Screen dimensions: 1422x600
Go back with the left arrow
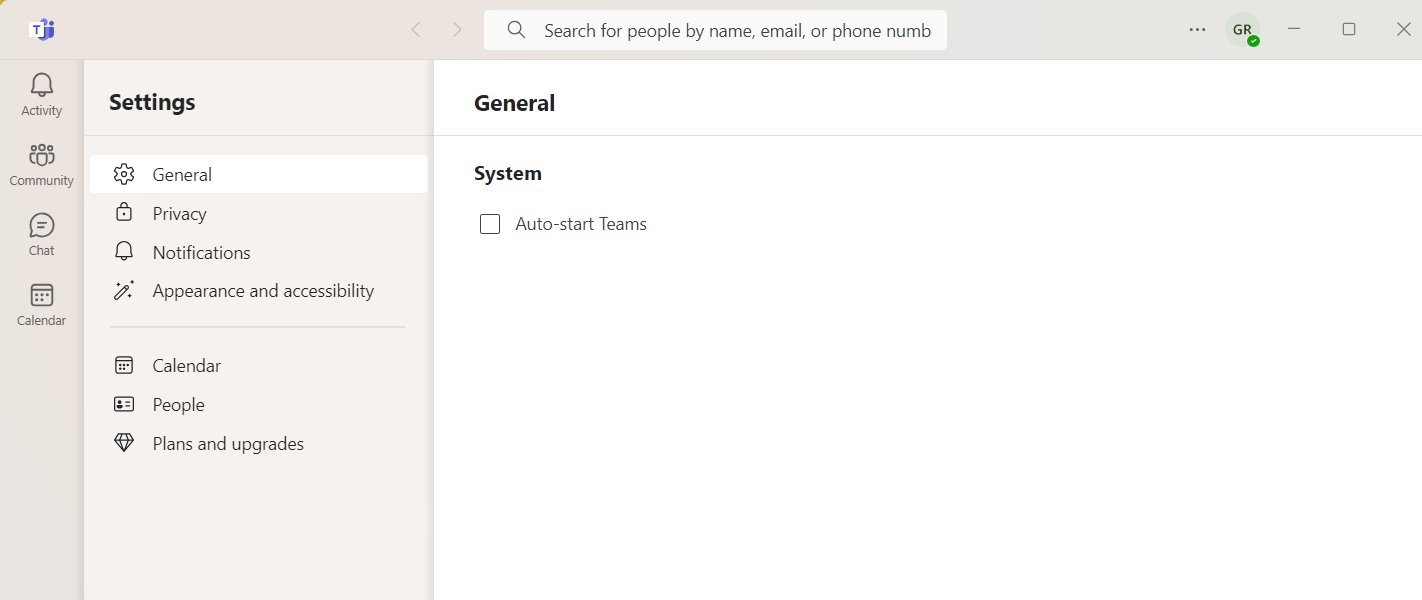[416, 30]
